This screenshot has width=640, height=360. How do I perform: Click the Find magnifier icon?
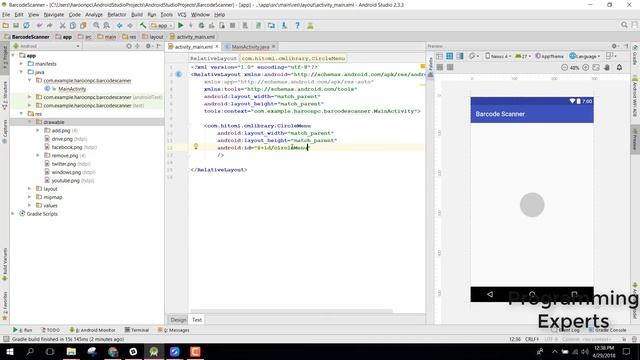point(96,25)
